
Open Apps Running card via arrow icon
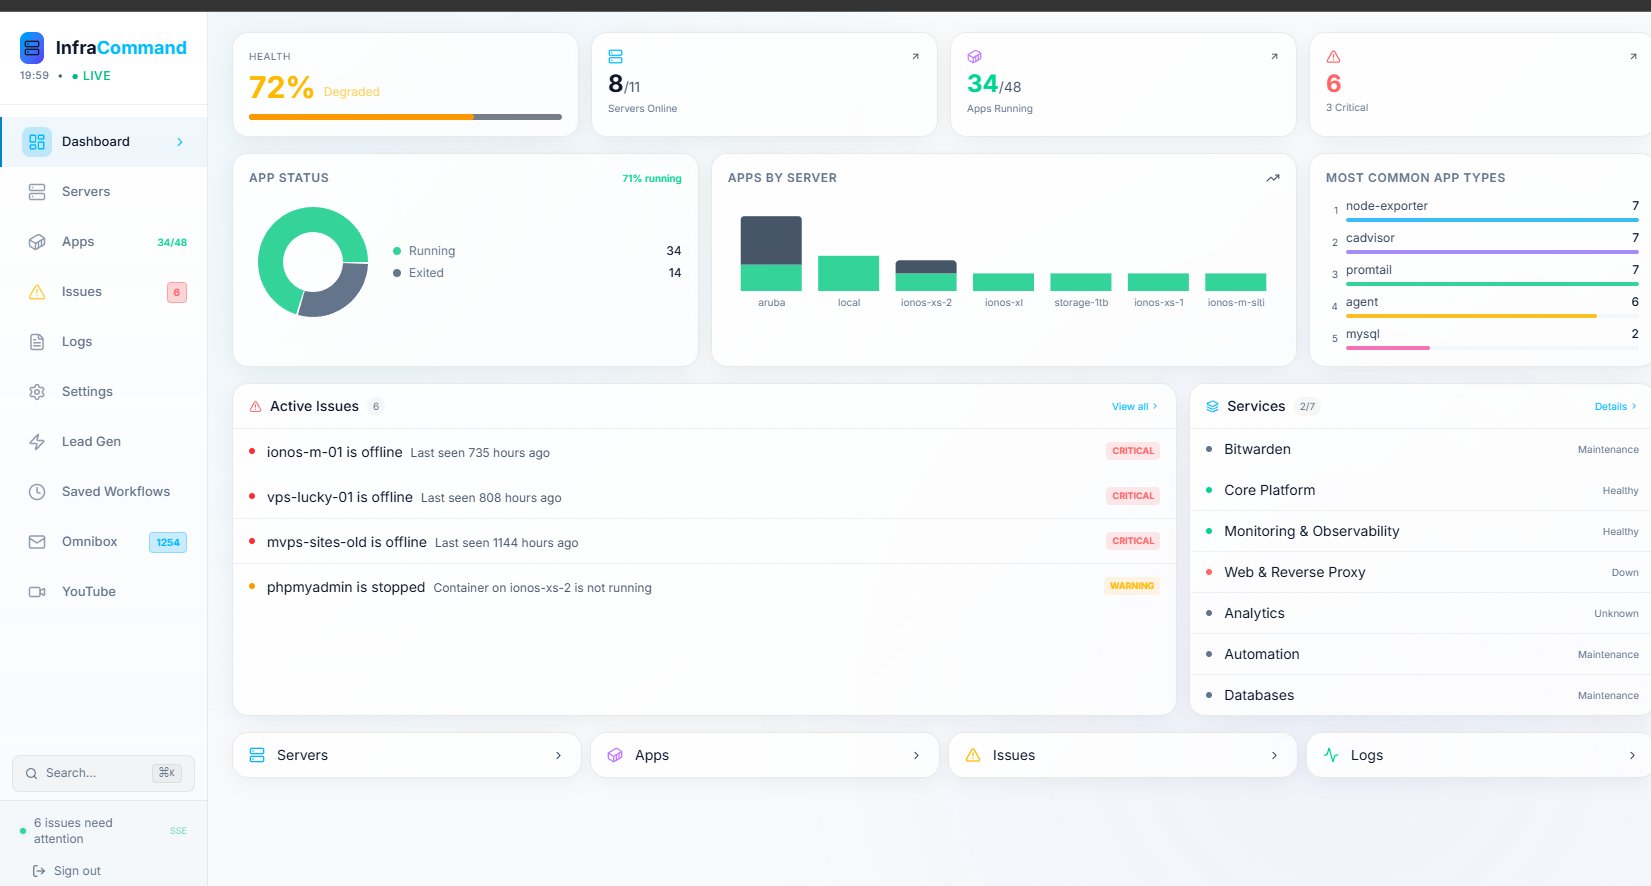pyautogui.click(x=1274, y=56)
